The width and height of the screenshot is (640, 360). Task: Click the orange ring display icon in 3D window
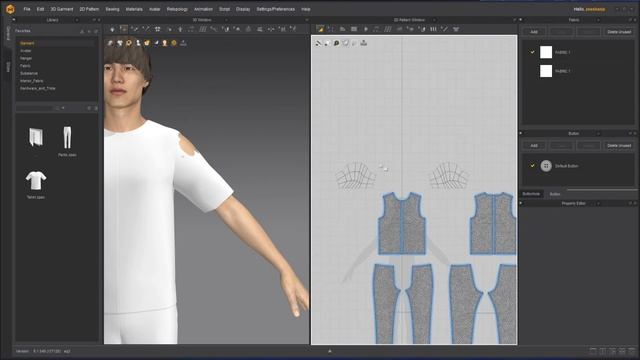(129, 43)
